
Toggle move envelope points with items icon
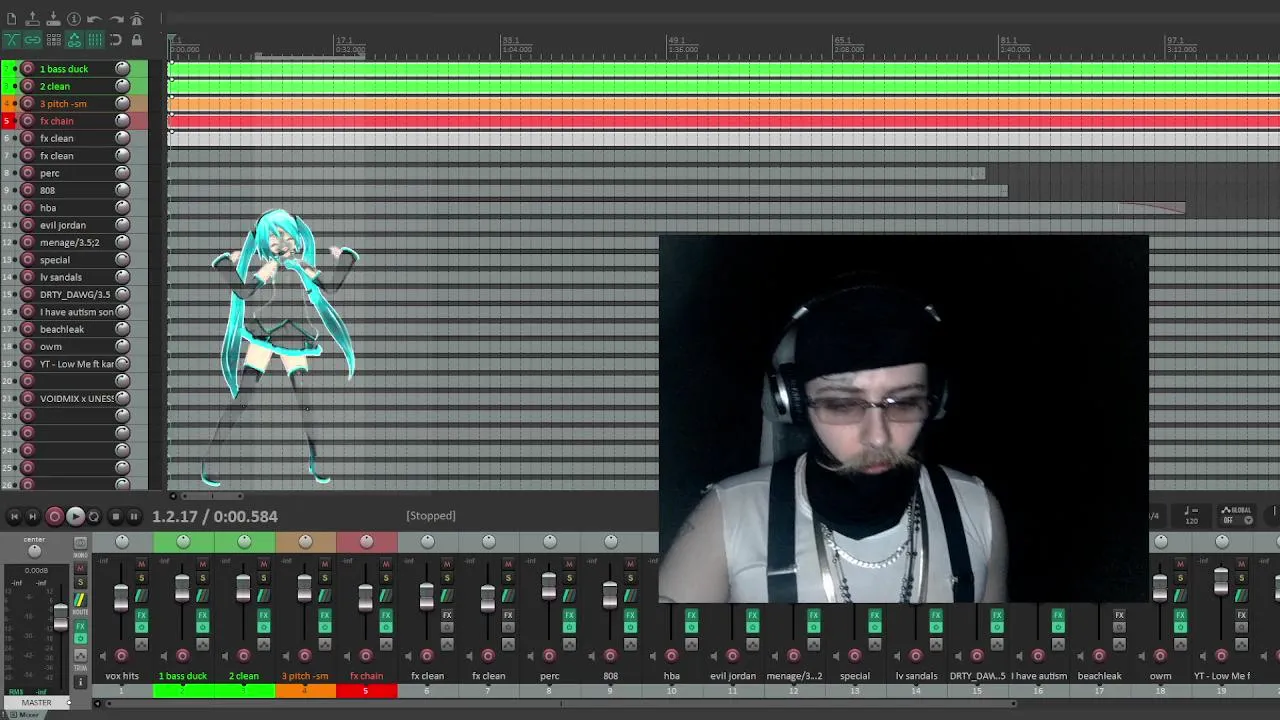click(x=74, y=40)
